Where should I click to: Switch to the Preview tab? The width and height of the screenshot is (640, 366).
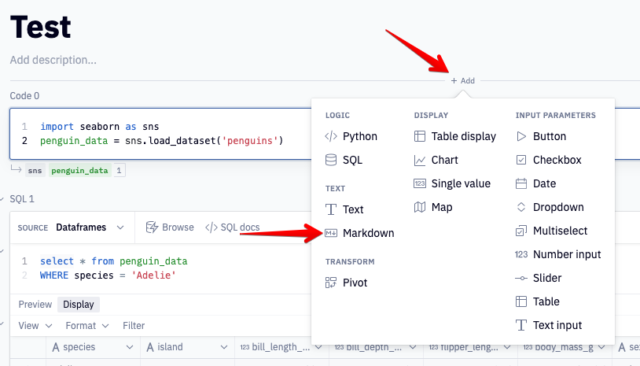click(x=35, y=304)
